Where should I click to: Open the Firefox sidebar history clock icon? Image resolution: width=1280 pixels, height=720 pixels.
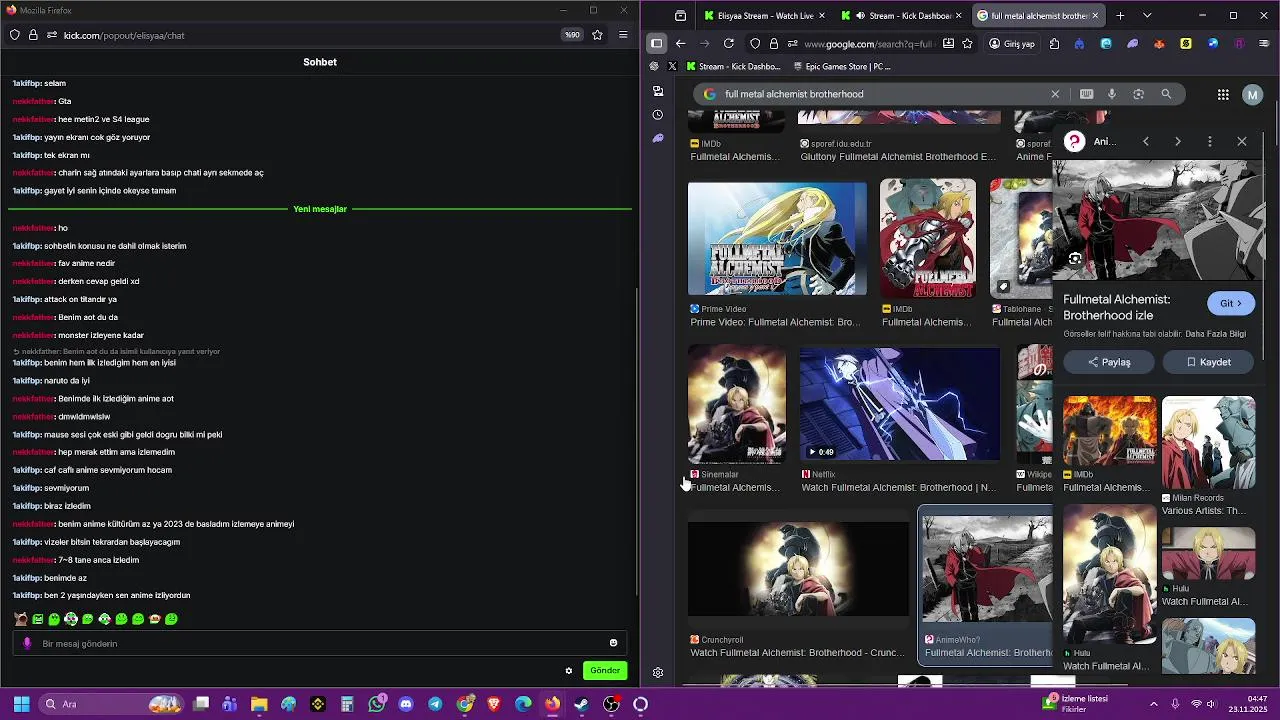657,115
